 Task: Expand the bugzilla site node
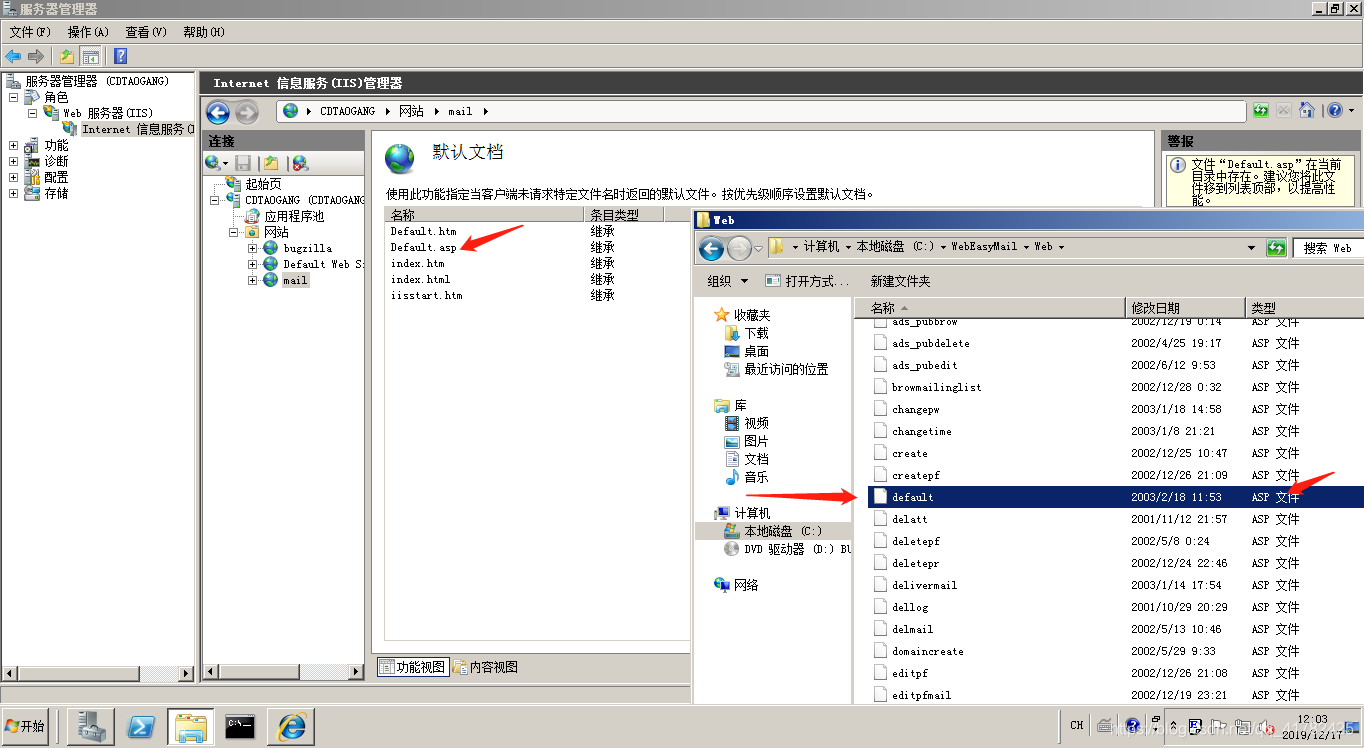pos(253,248)
